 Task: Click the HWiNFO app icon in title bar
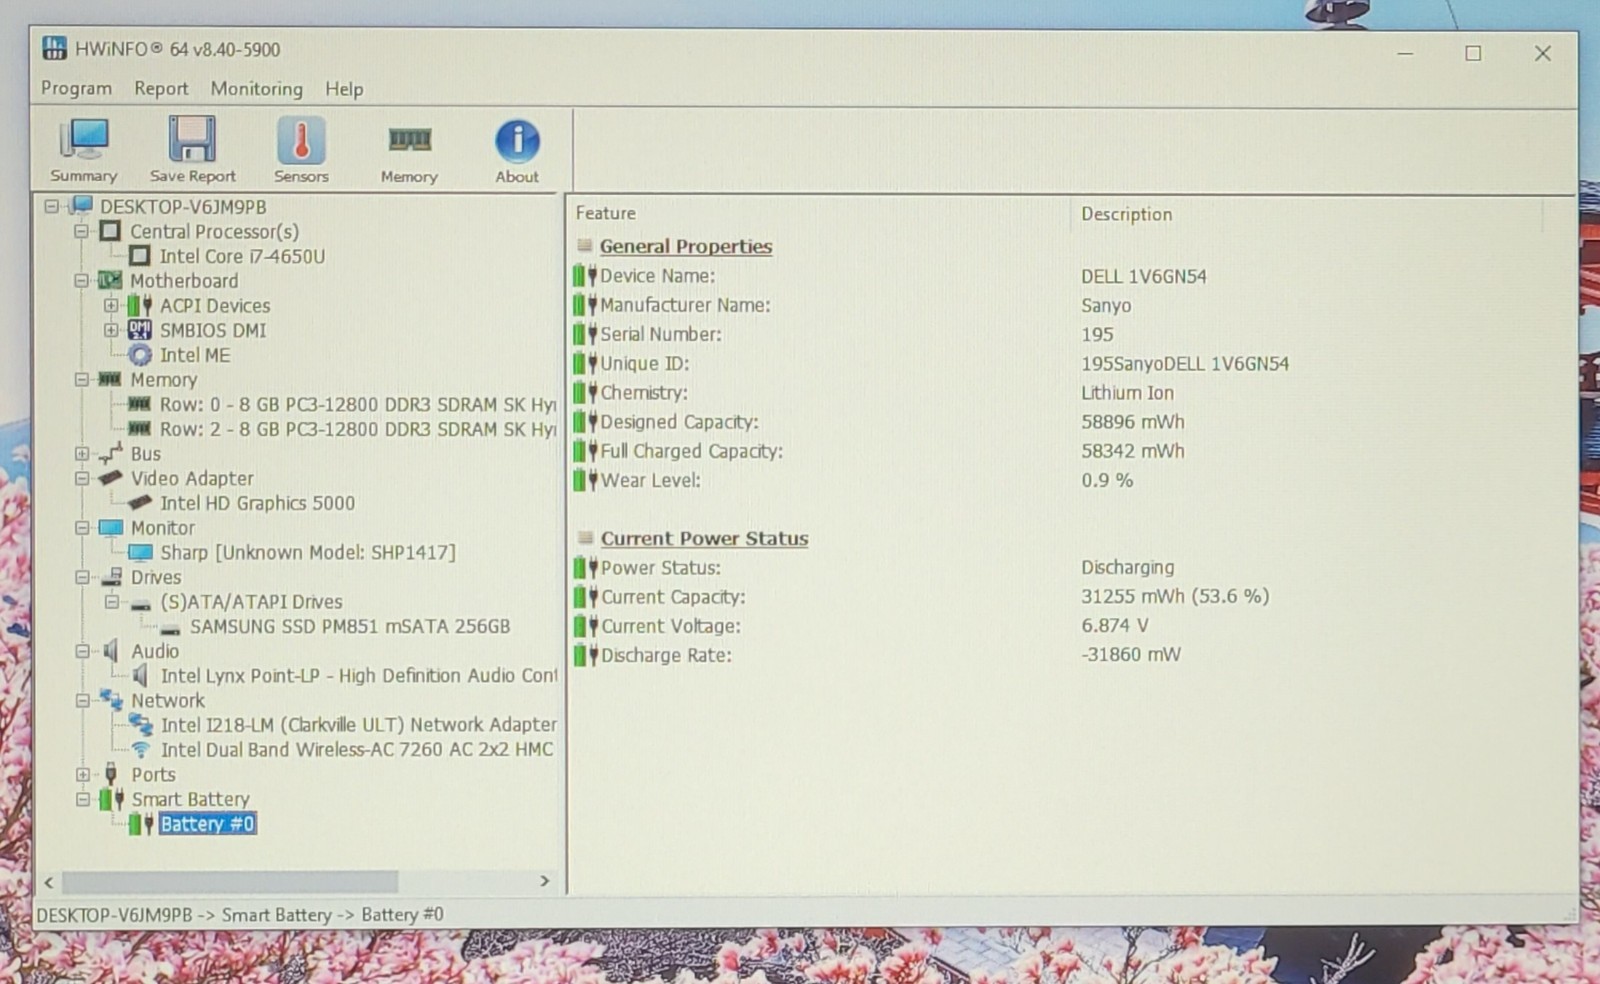(x=55, y=48)
